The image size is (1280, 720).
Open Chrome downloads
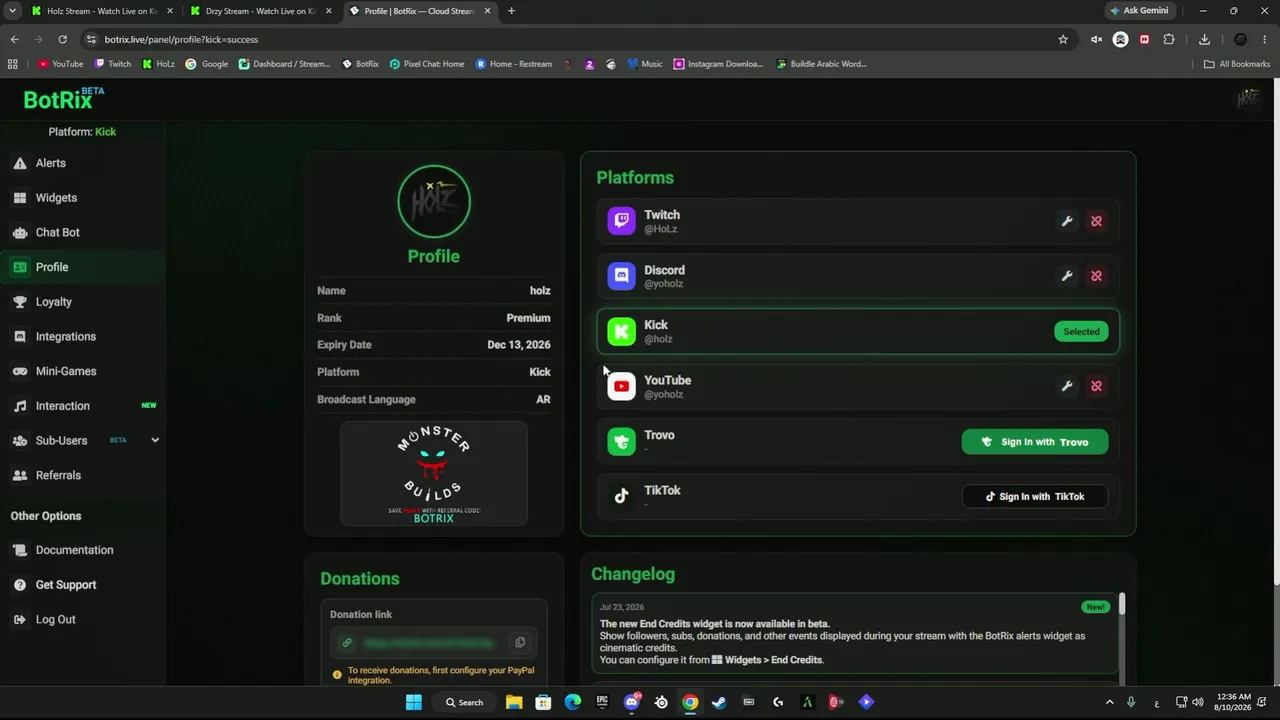click(x=1204, y=39)
